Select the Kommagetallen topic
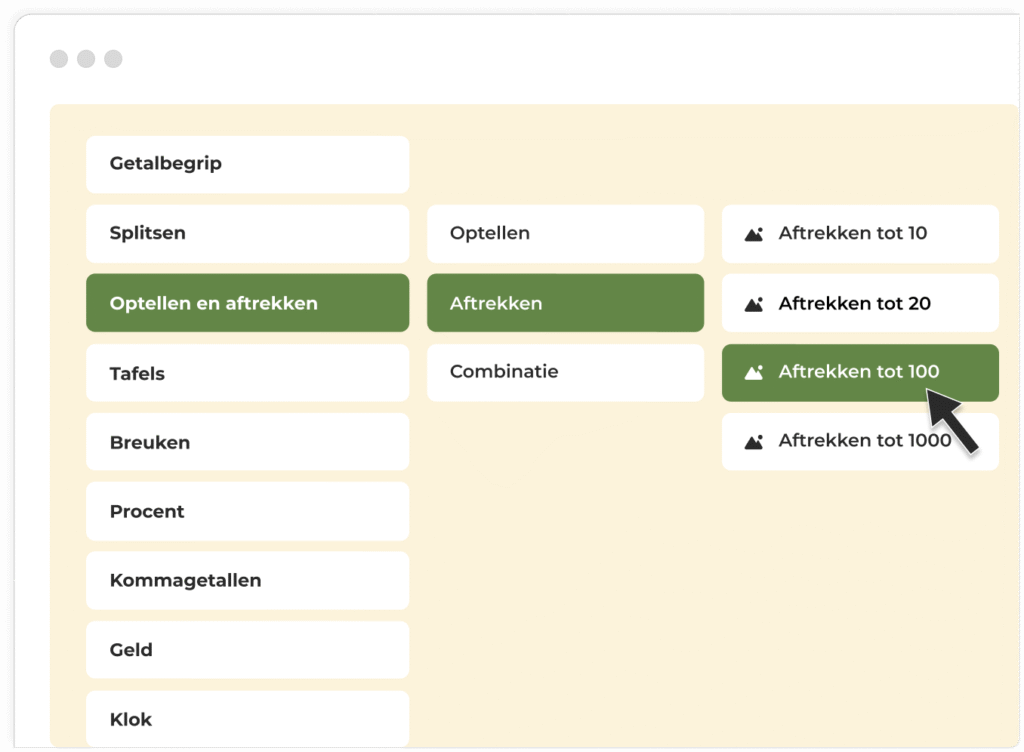This screenshot has height=752, width=1024. click(247, 580)
